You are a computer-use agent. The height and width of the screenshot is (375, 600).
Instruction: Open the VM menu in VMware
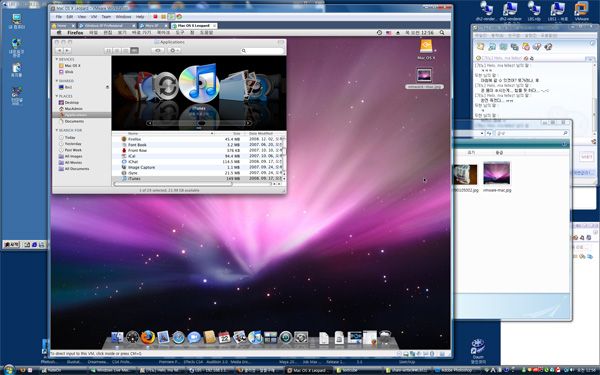[x=94, y=17]
